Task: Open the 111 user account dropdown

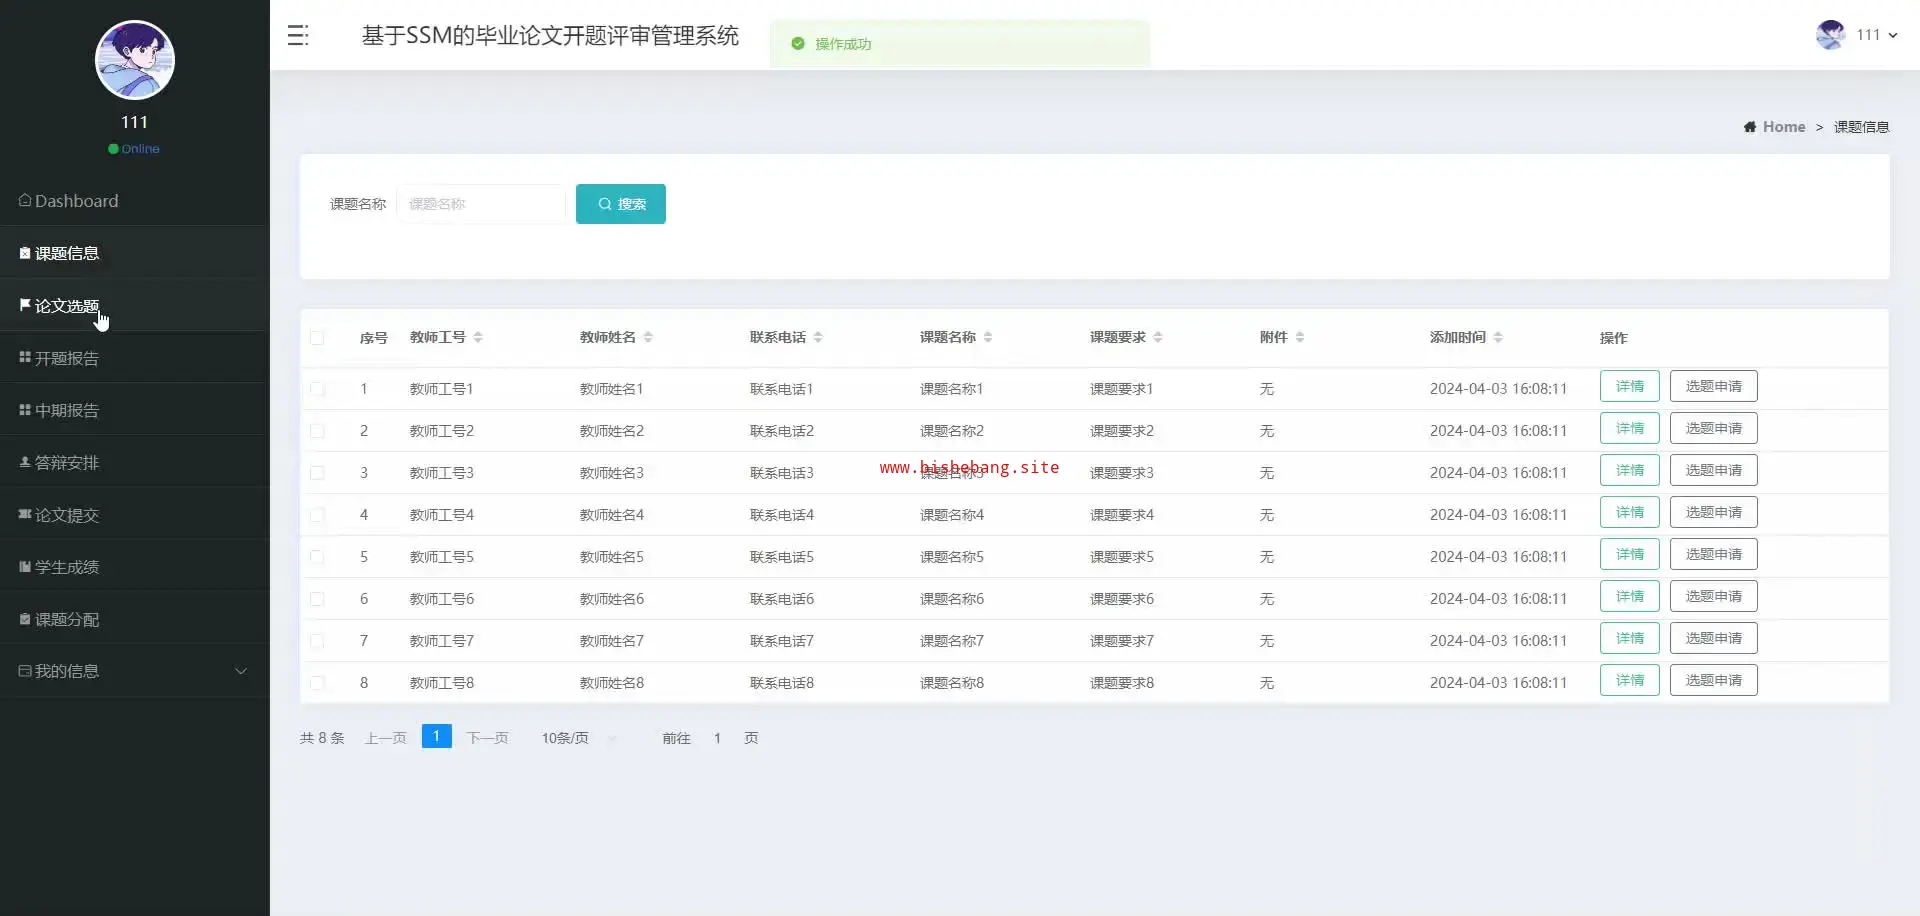Action: [1876, 35]
